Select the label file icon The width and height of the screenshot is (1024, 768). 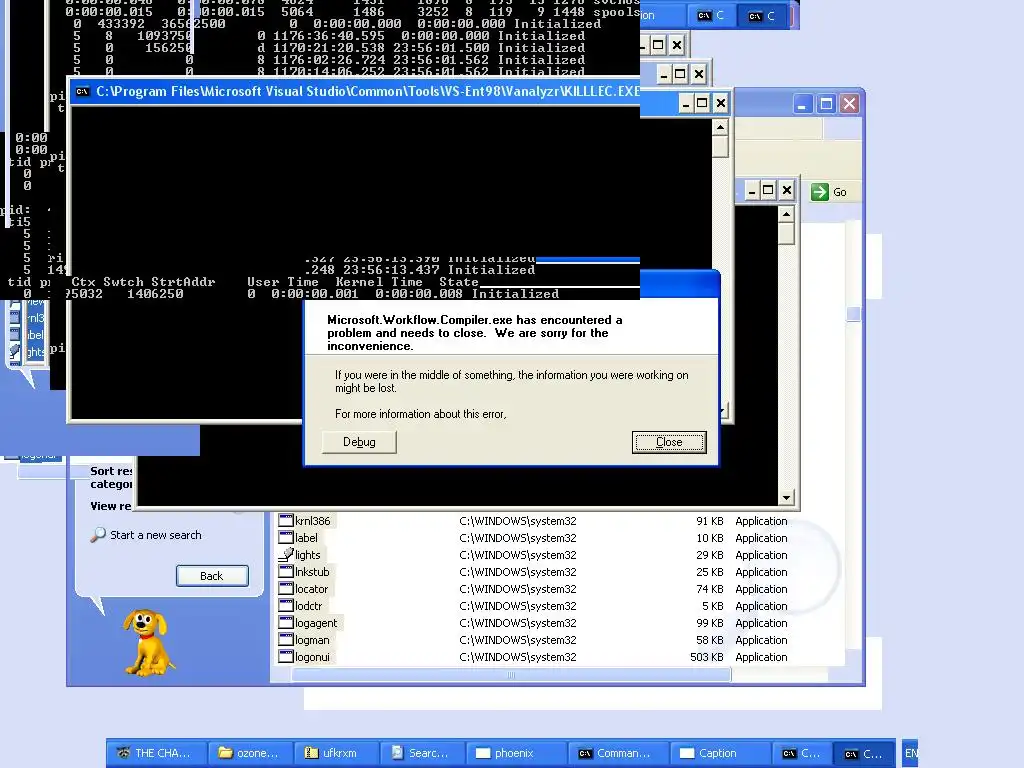[x=285, y=537]
